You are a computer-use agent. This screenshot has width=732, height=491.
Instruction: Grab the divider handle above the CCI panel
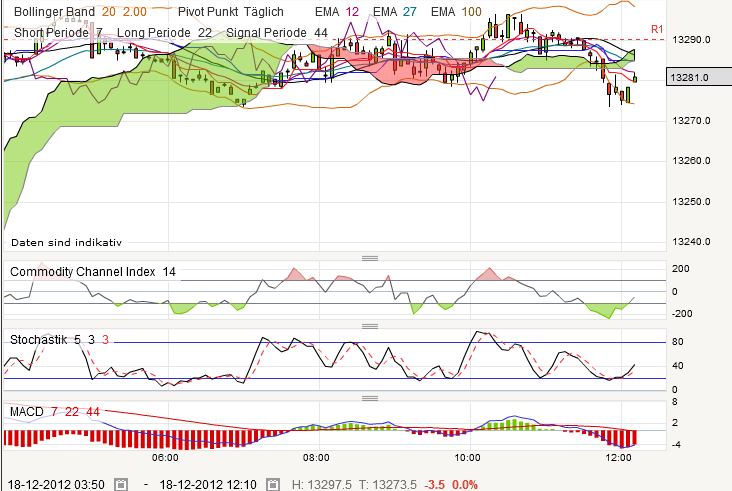pos(370,258)
